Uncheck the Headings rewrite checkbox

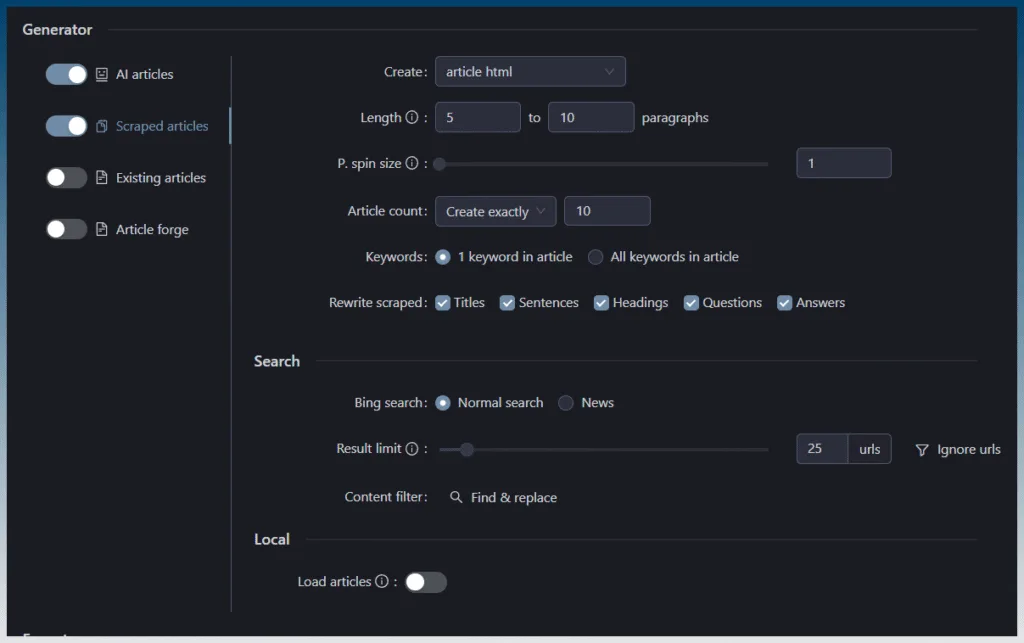click(x=601, y=303)
